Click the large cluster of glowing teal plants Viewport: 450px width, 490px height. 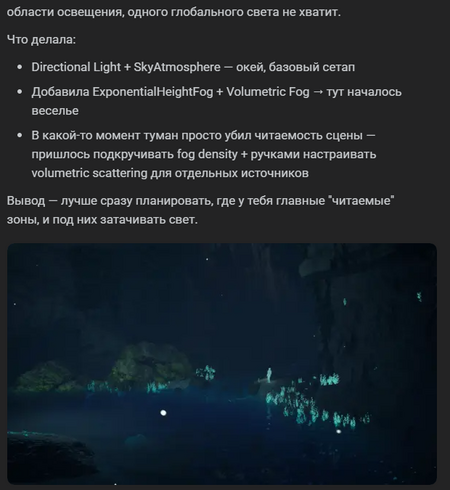(297, 405)
